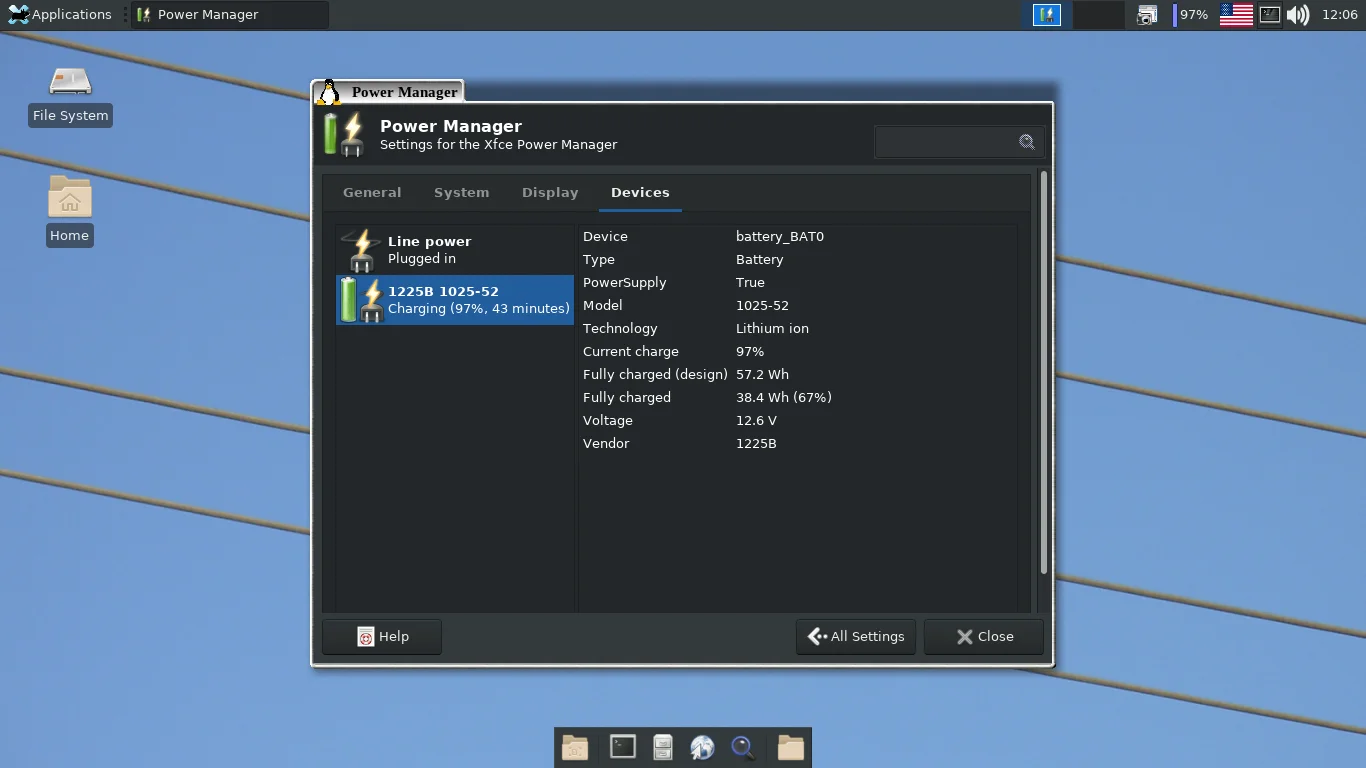Click the plain folder icon in the dock

click(791, 747)
